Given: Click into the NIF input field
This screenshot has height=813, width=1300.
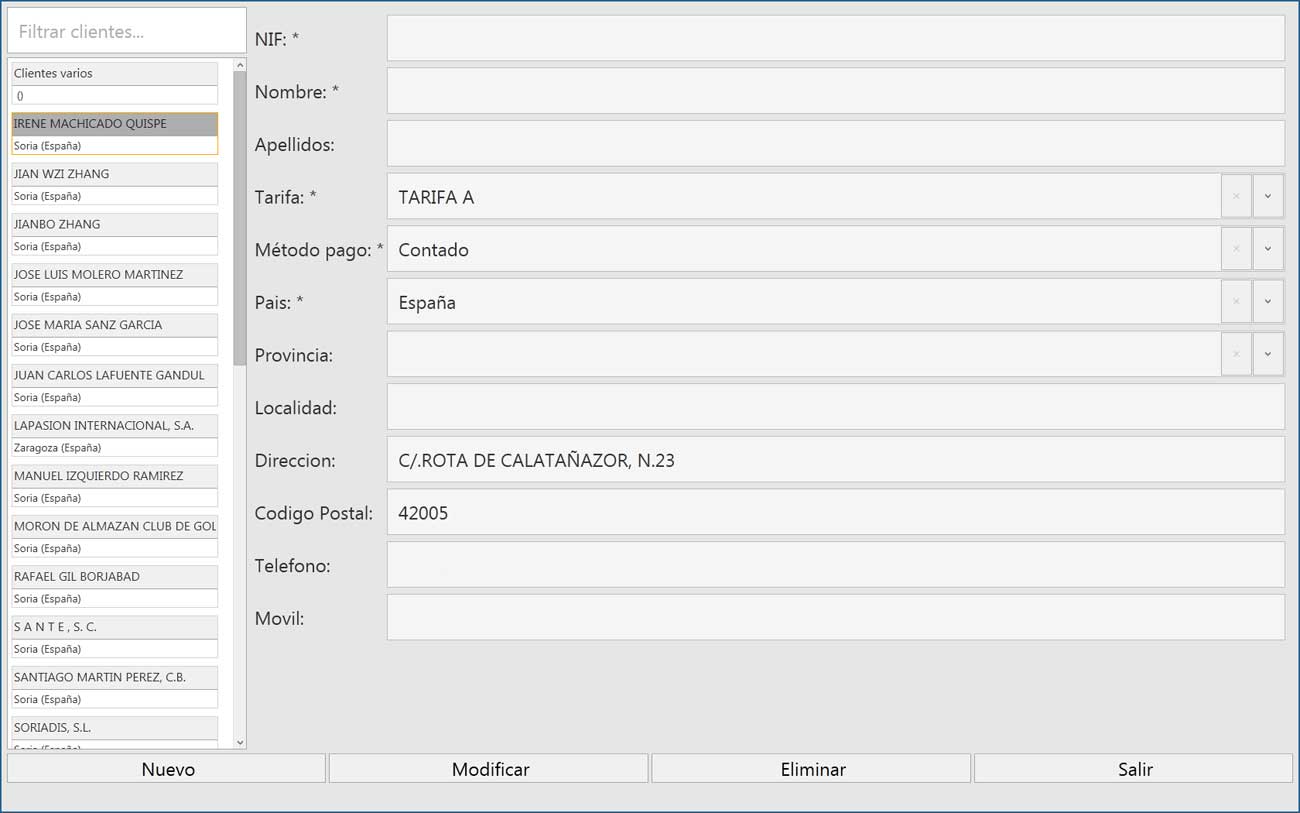Looking at the screenshot, I should click(835, 39).
